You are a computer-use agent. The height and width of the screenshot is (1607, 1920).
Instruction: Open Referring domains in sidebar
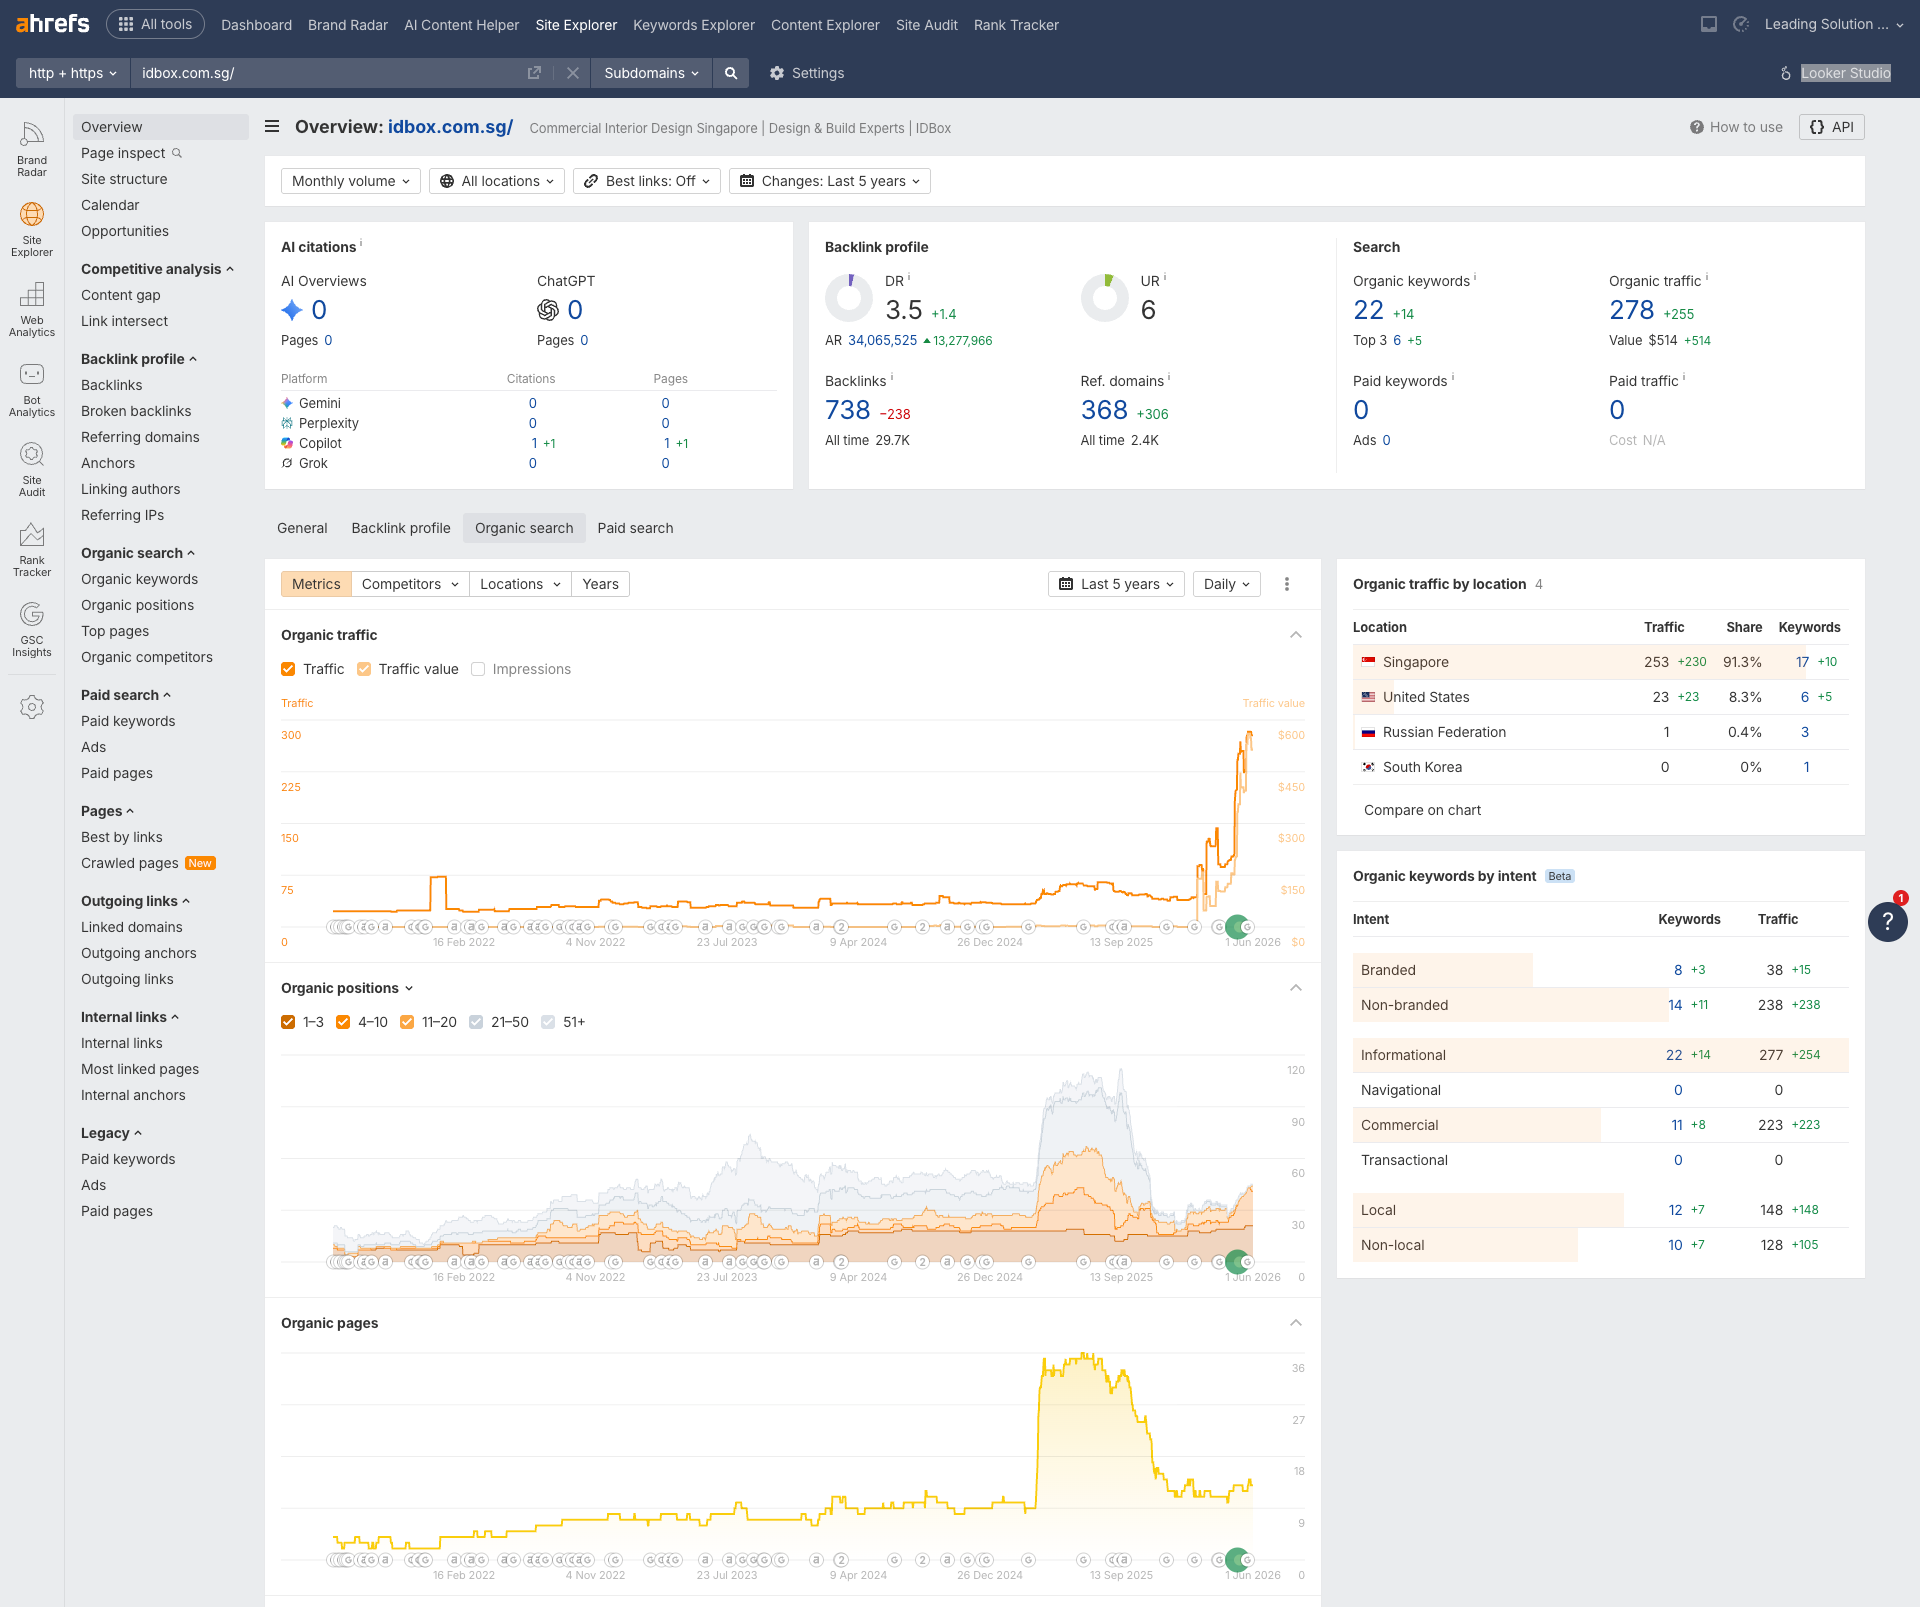pos(140,437)
